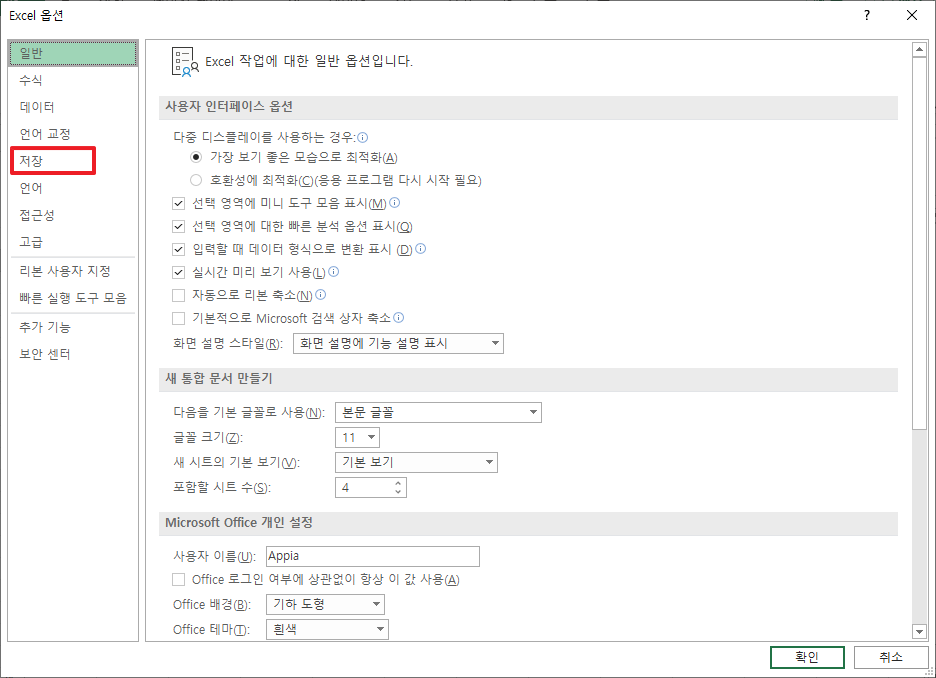
Task: Select 가장 보기 좋은 모습으로 최적화 radio button
Action: (x=196, y=158)
